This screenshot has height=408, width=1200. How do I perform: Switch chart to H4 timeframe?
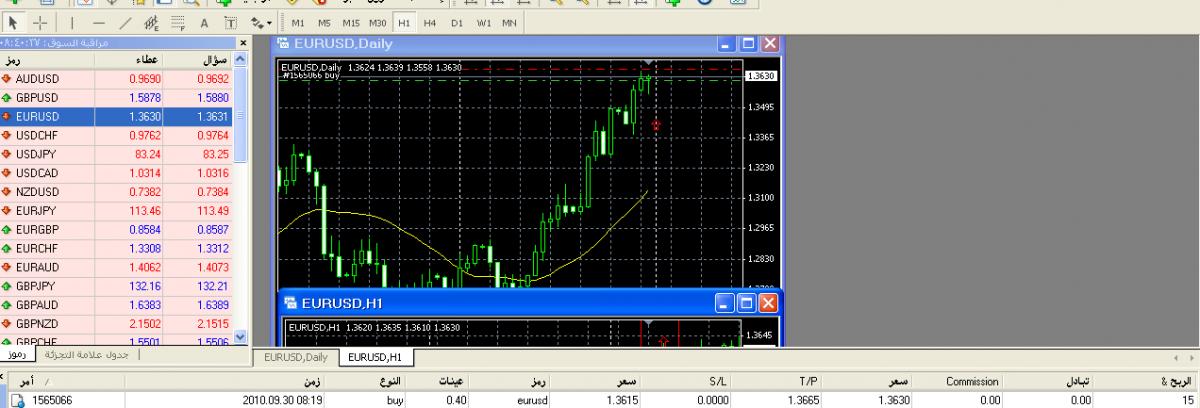click(x=429, y=21)
